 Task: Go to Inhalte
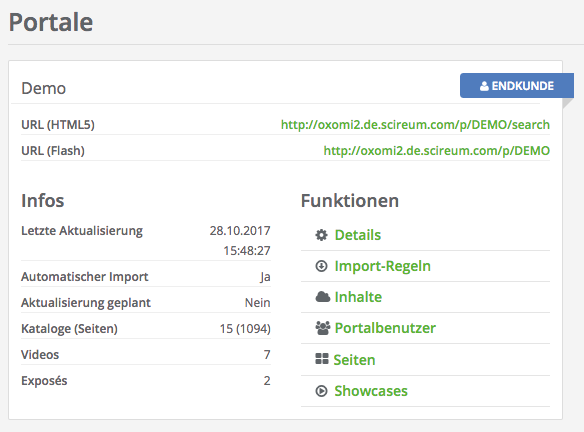click(358, 297)
